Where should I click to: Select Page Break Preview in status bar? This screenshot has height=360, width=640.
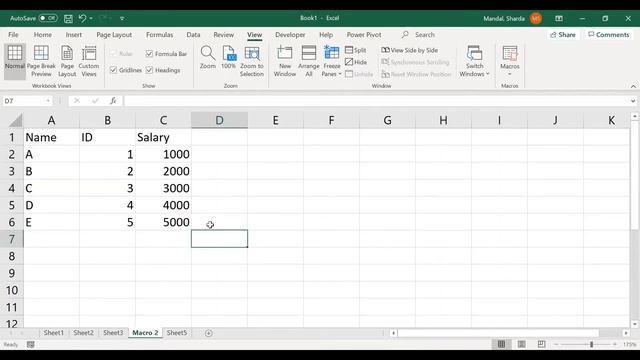click(541, 344)
